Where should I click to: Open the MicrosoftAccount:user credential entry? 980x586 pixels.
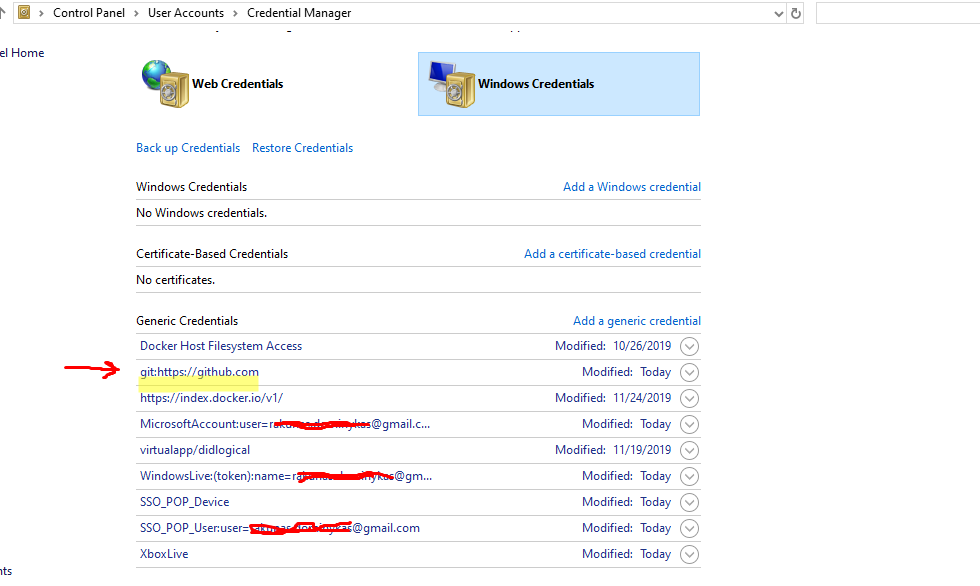tap(285, 424)
